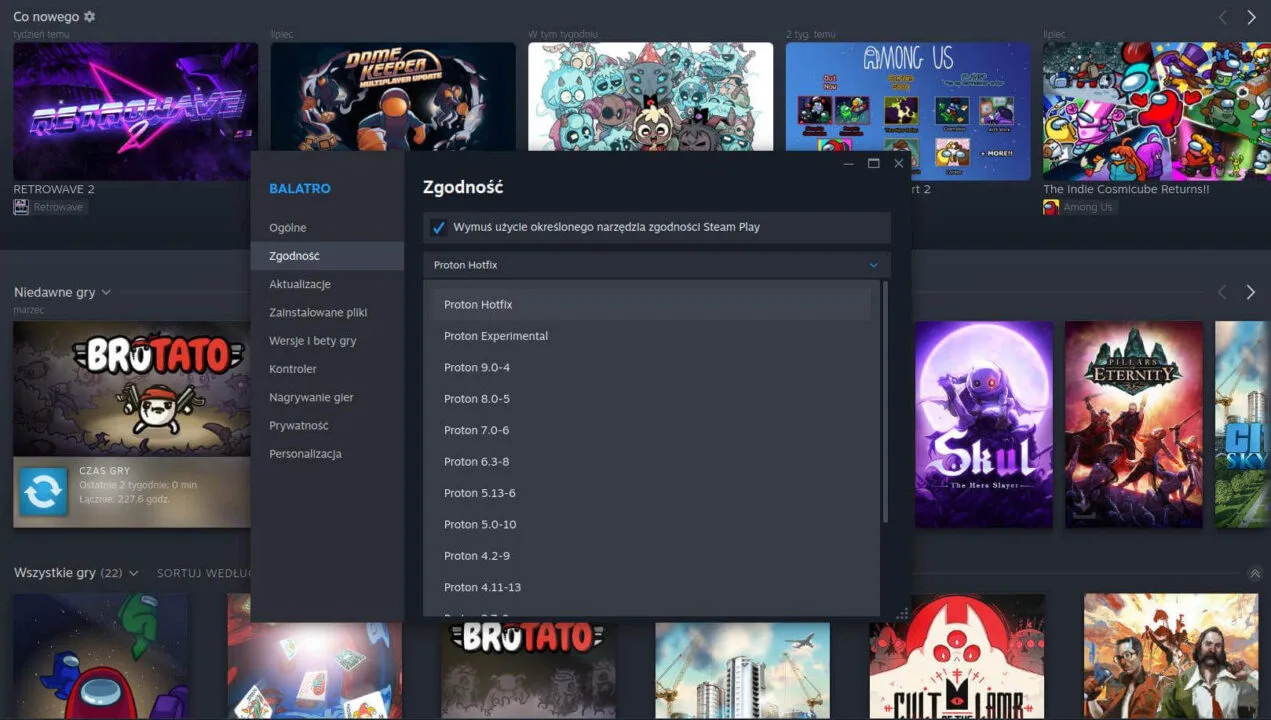Image resolution: width=1271 pixels, height=720 pixels.
Task: Open the Sortuj według sort dropdown
Action: click(x=204, y=573)
